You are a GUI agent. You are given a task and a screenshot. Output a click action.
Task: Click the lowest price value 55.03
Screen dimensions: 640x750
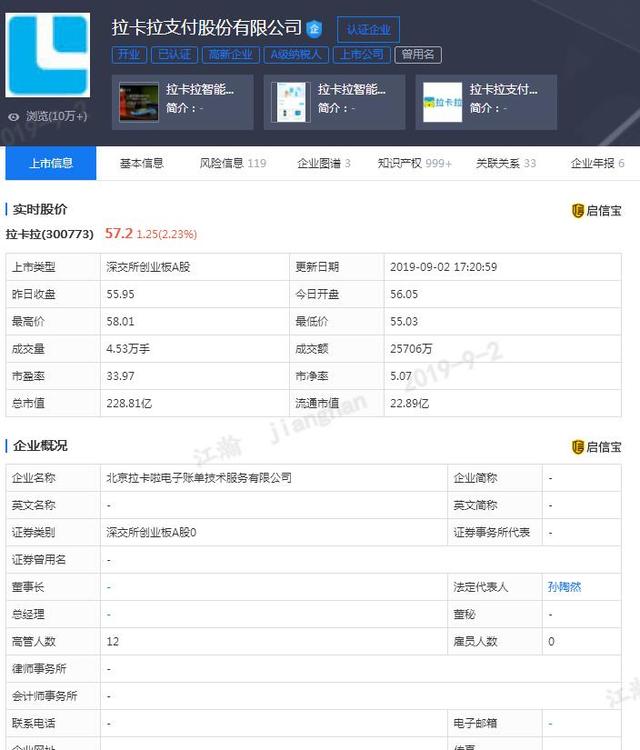click(x=404, y=321)
